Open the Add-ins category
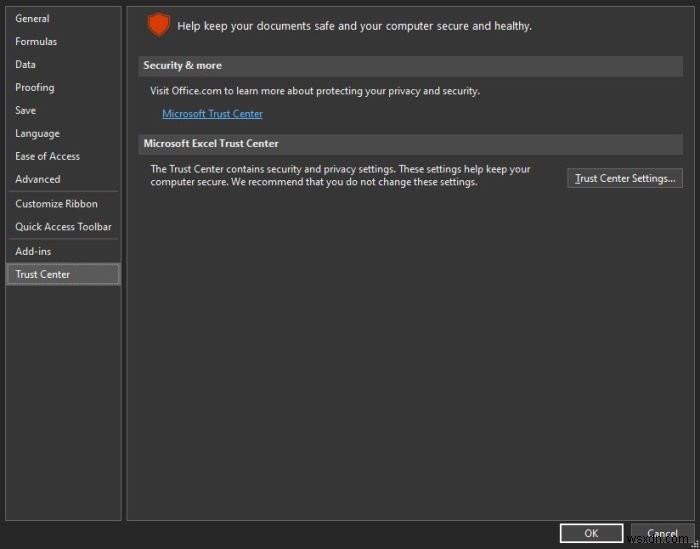Image resolution: width=700 pixels, height=549 pixels. (x=33, y=251)
